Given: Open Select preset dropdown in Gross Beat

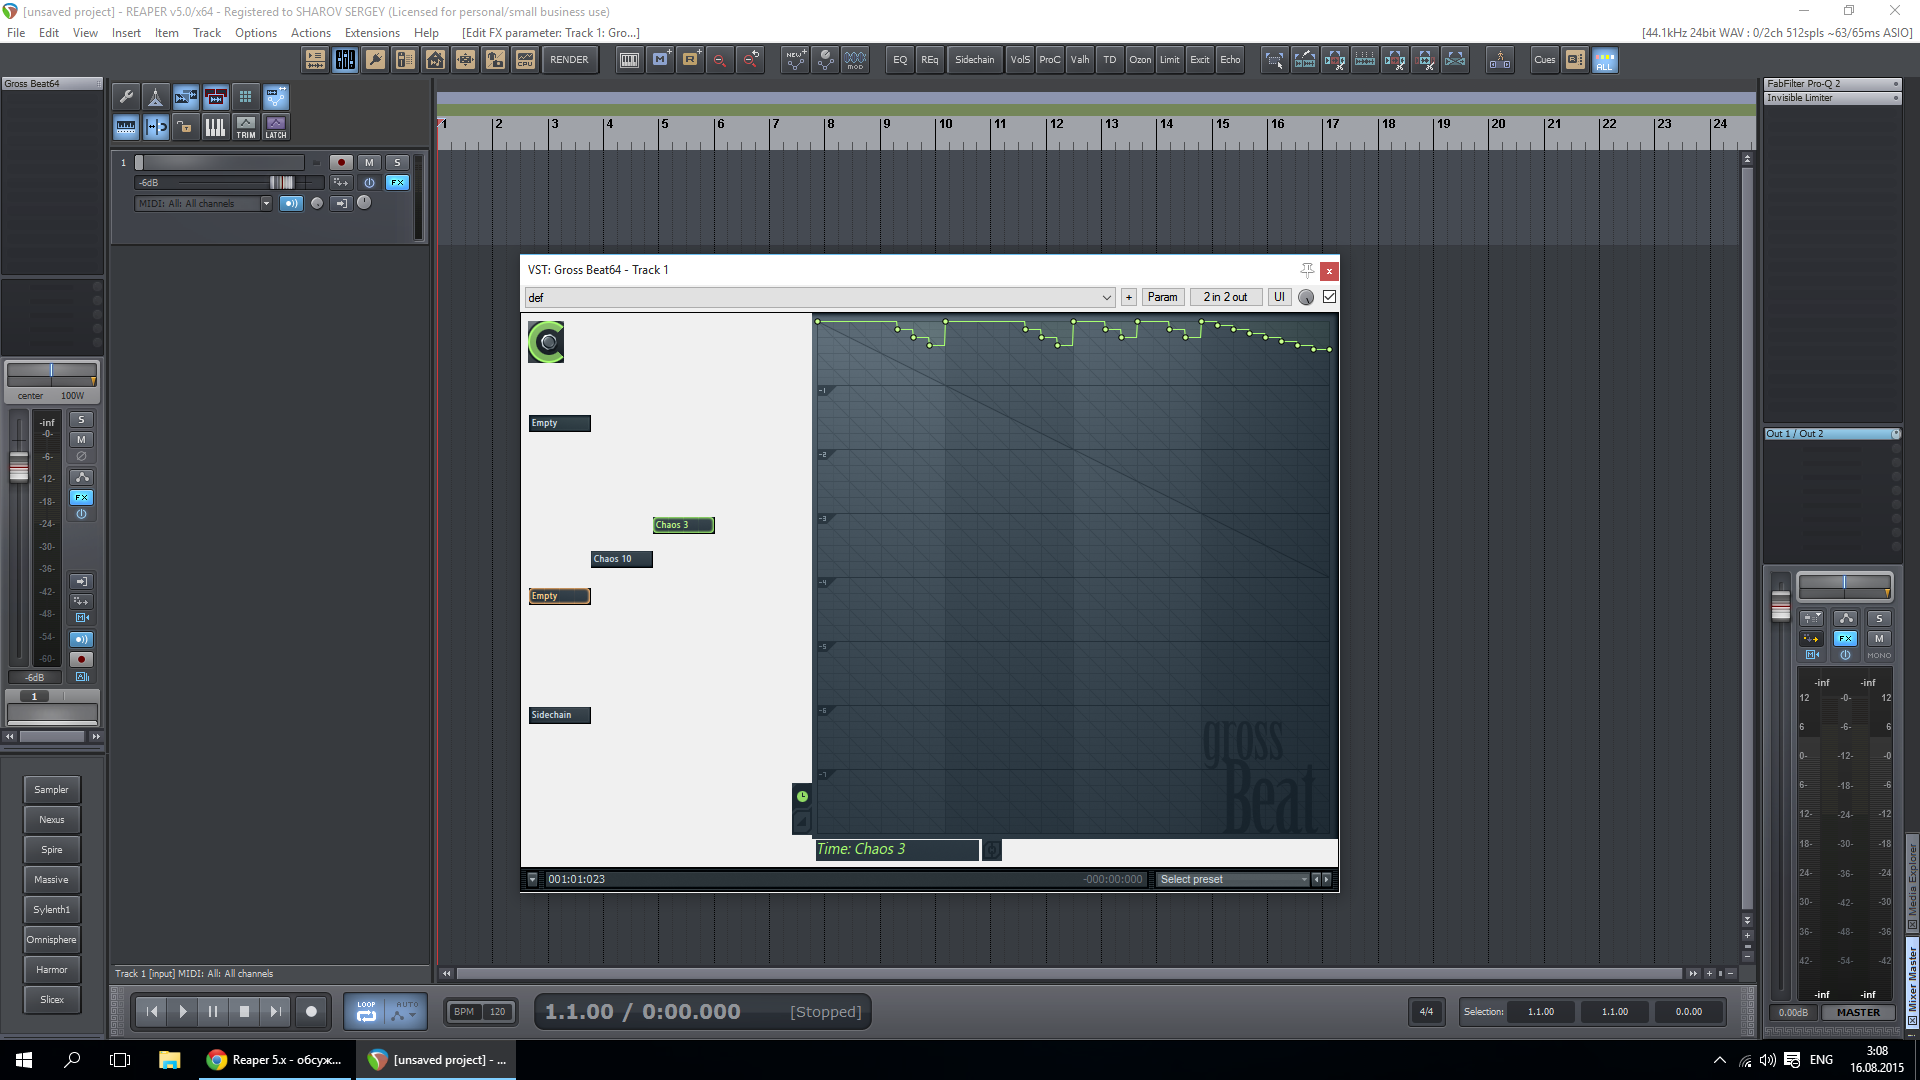Looking at the screenshot, I should point(1232,880).
